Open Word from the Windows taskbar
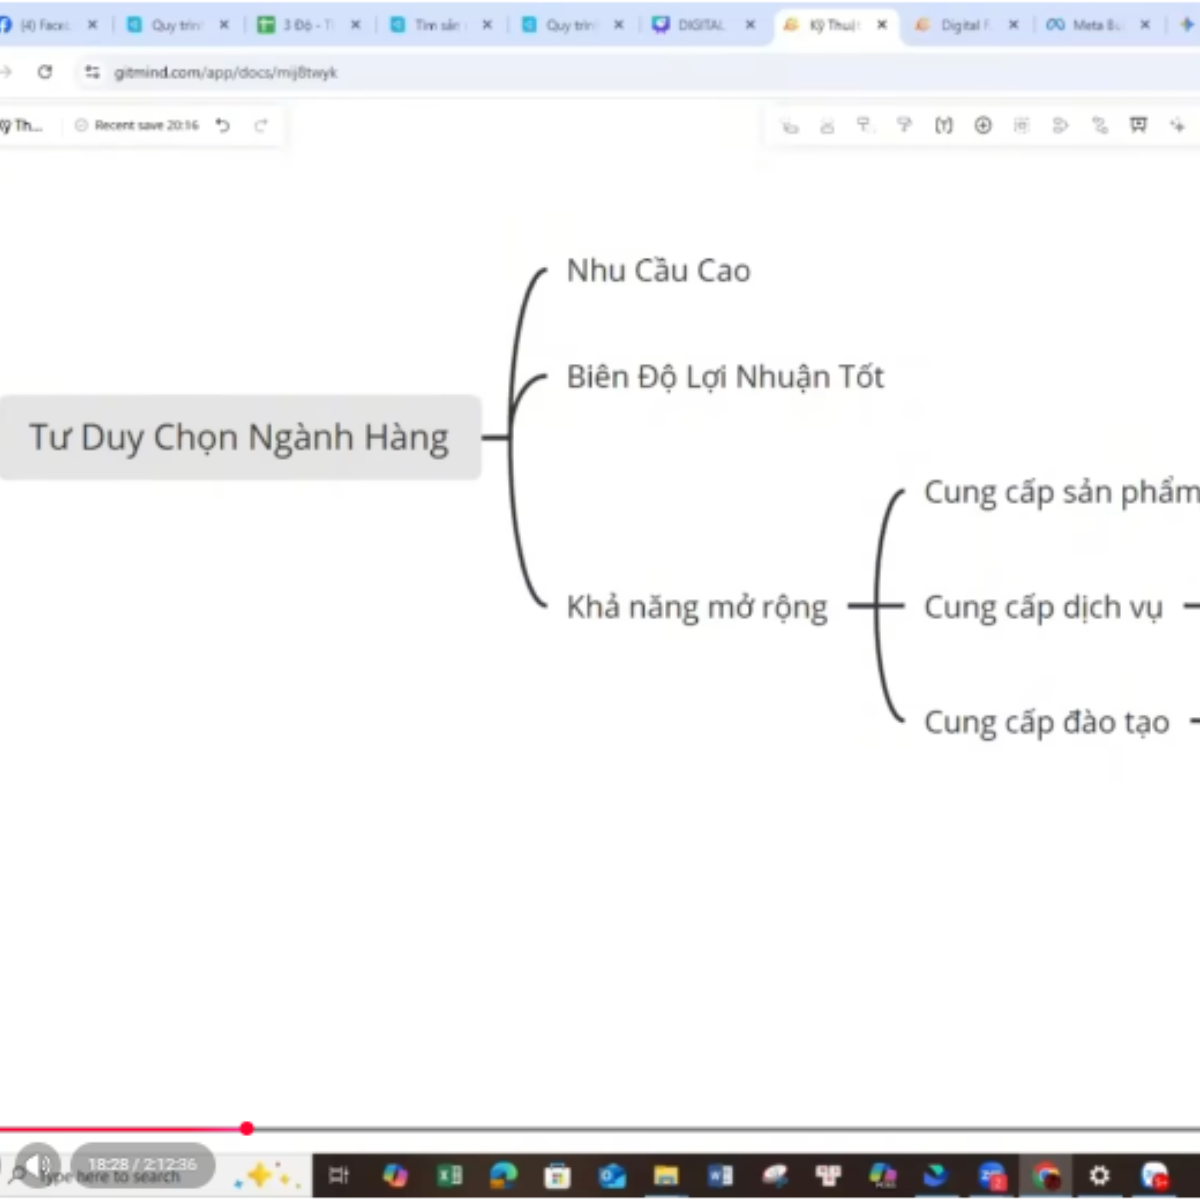 pos(720,1175)
